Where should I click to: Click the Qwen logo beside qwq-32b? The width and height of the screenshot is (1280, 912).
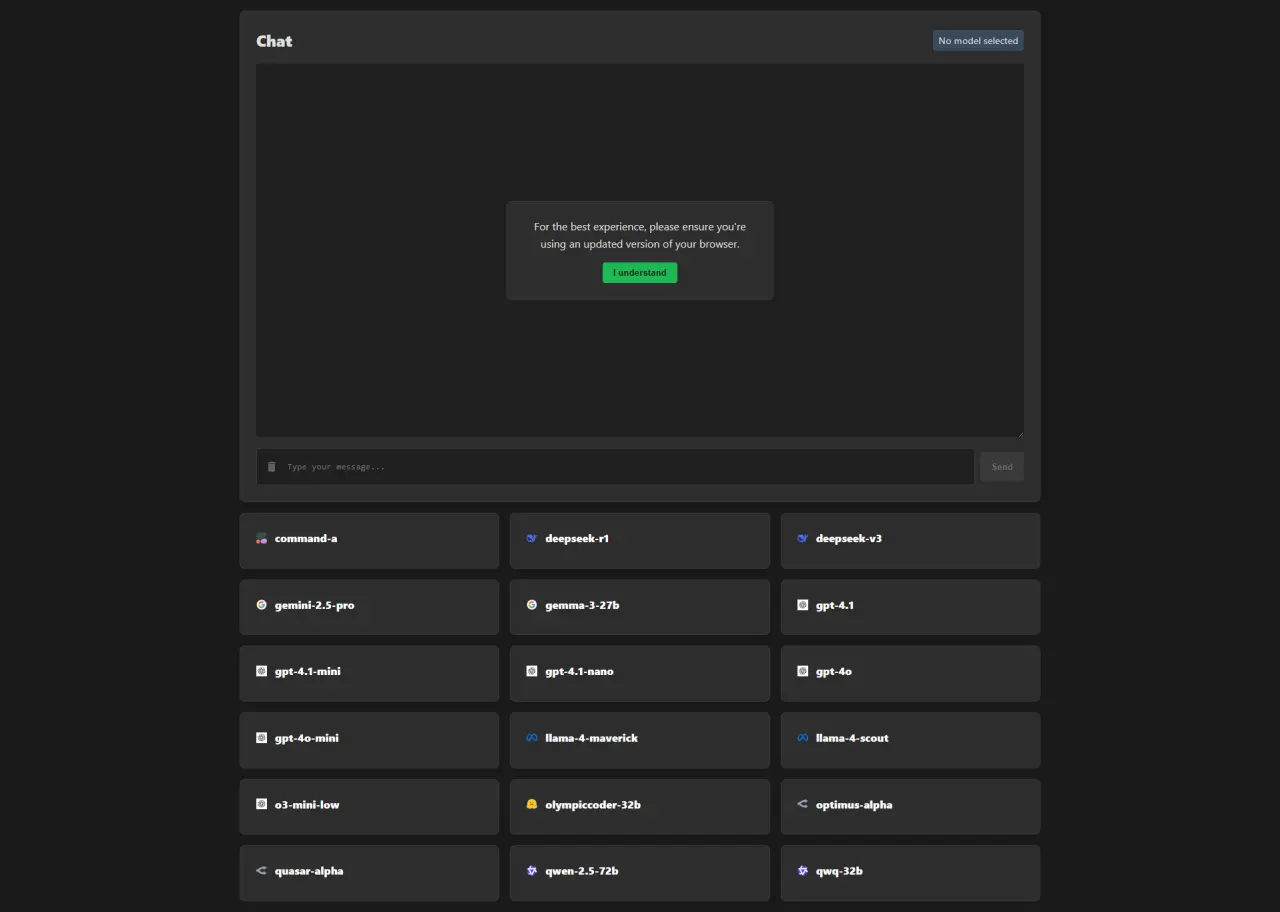tap(802, 871)
